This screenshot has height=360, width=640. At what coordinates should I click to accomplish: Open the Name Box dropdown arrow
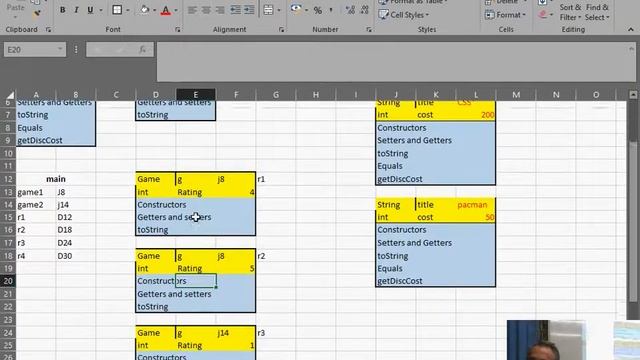(x=60, y=49)
